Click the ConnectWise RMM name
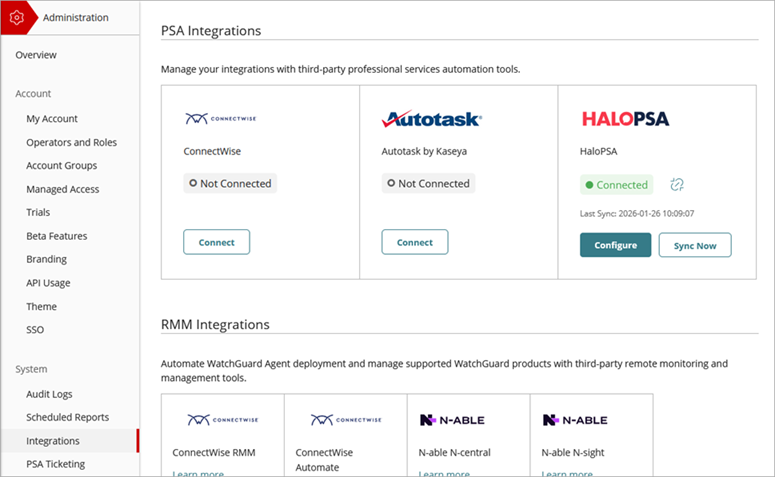The image size is (775, 478). click(214, 453)
